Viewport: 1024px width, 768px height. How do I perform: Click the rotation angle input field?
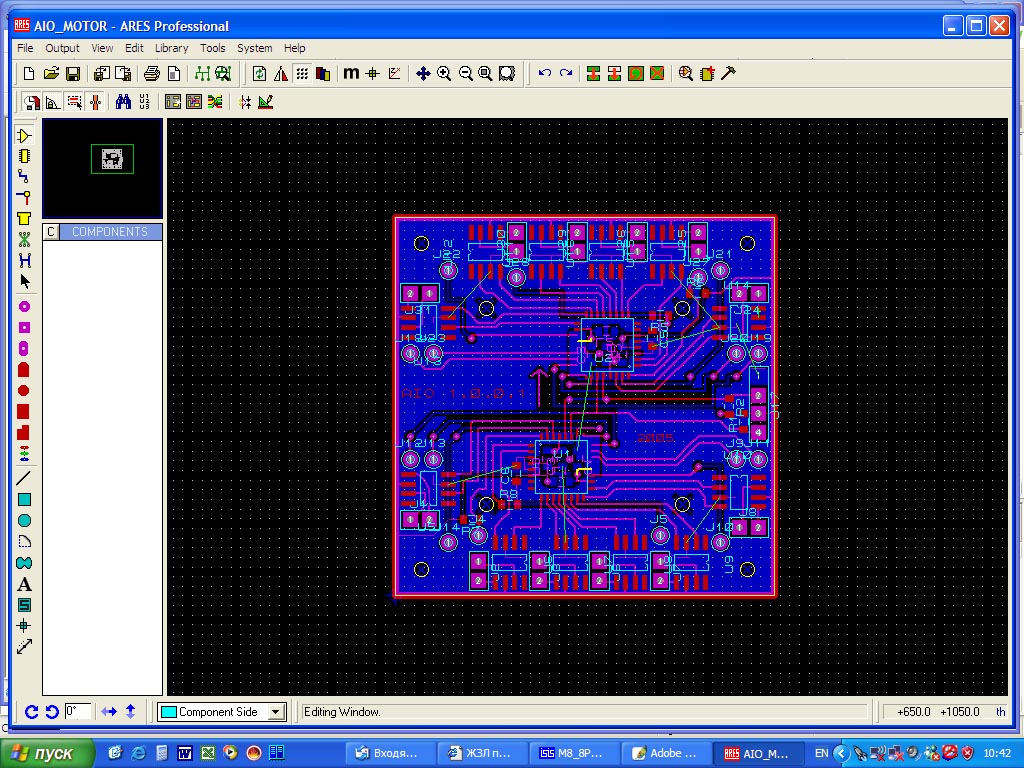[78, 711]
